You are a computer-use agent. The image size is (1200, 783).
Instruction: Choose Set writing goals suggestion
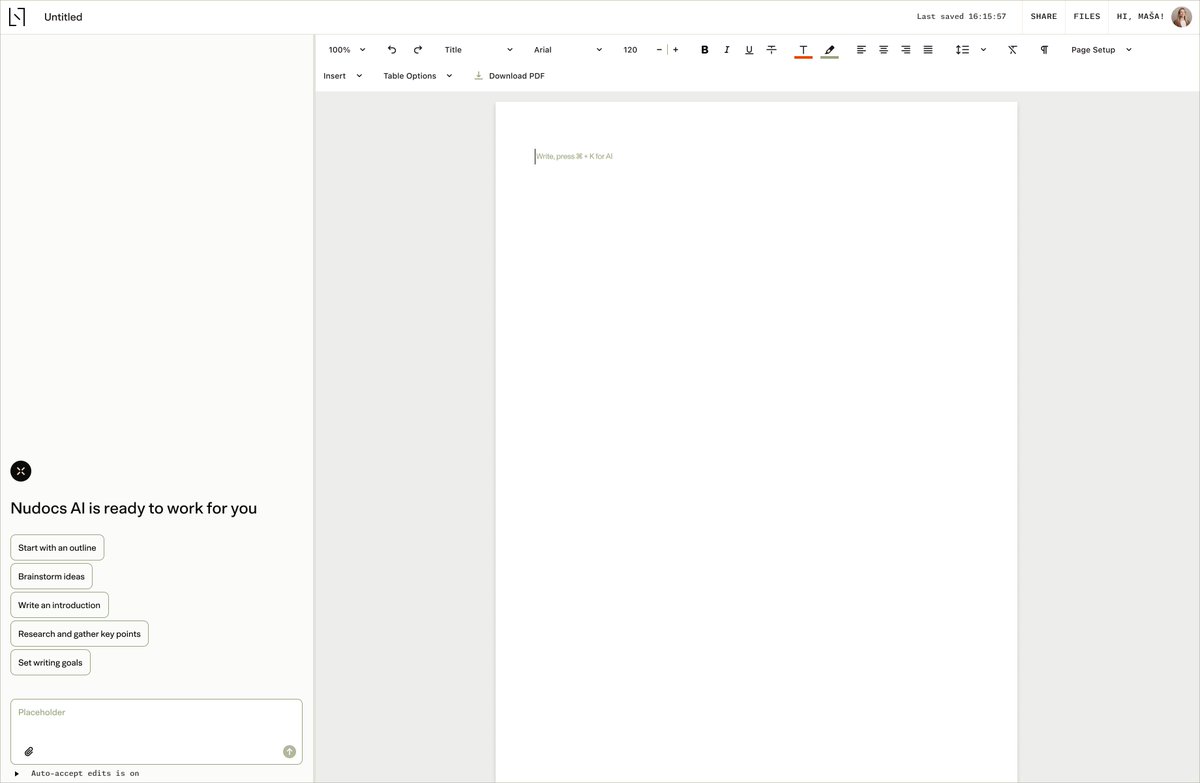coord(50,662)
